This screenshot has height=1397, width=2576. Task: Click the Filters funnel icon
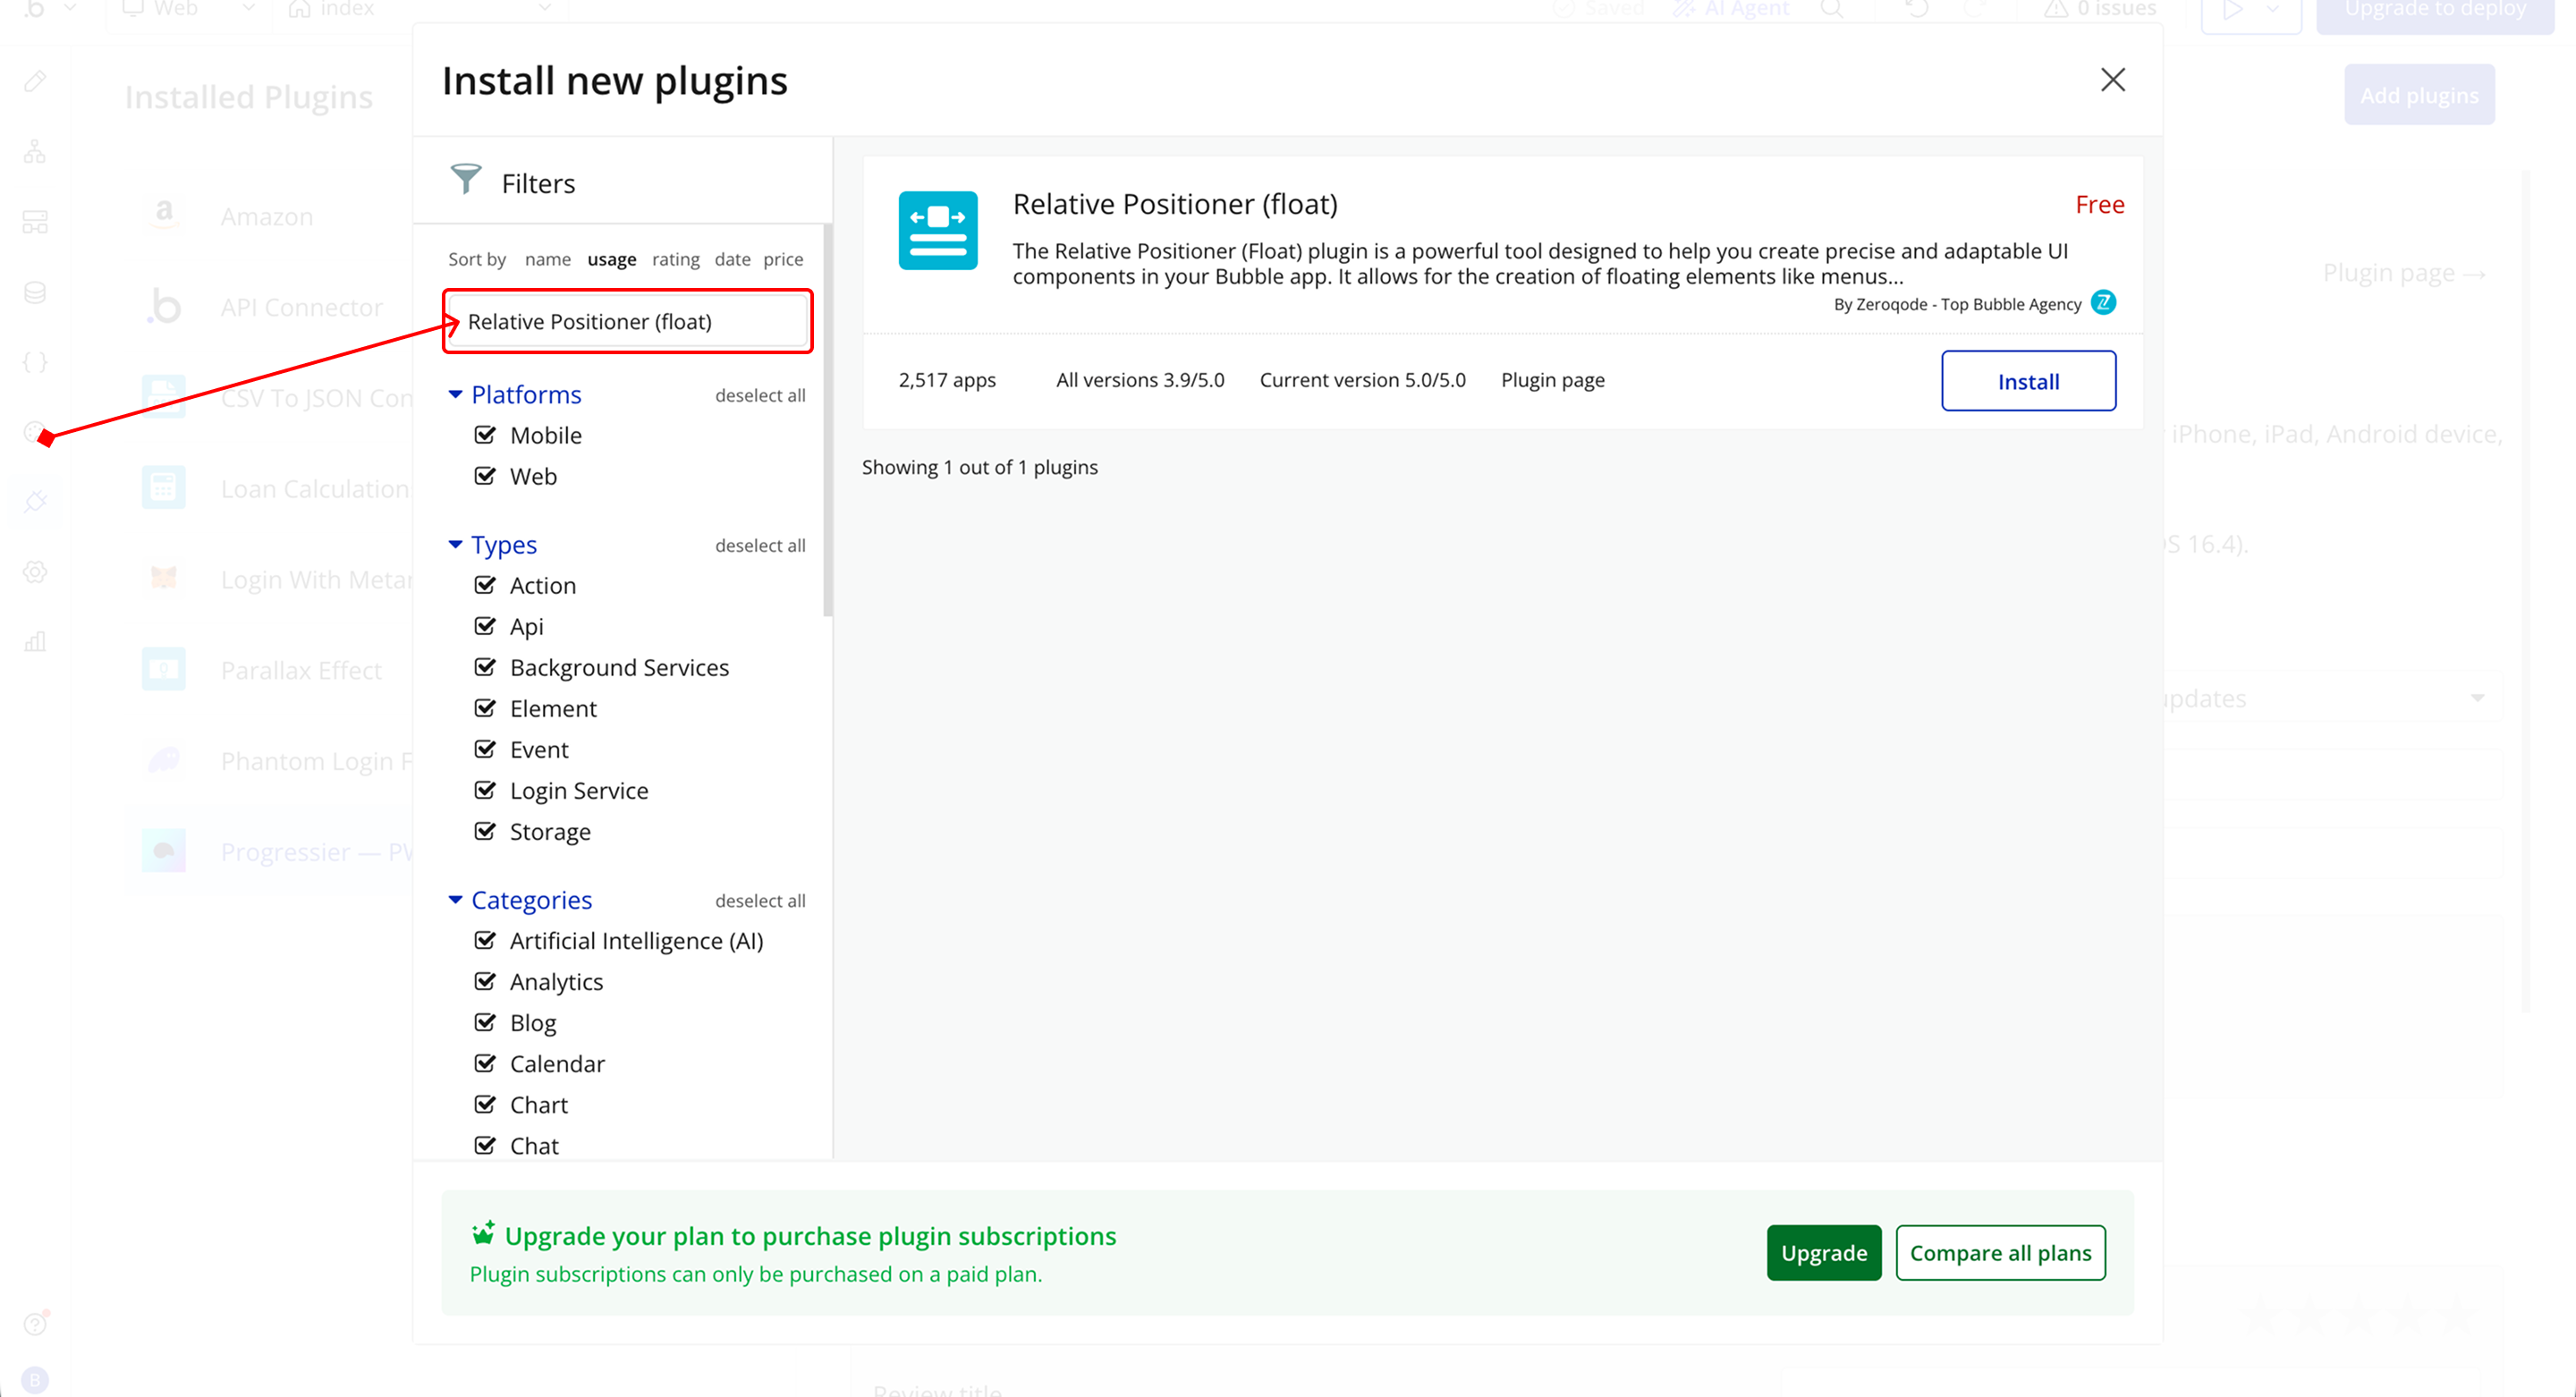click(466, 180)
